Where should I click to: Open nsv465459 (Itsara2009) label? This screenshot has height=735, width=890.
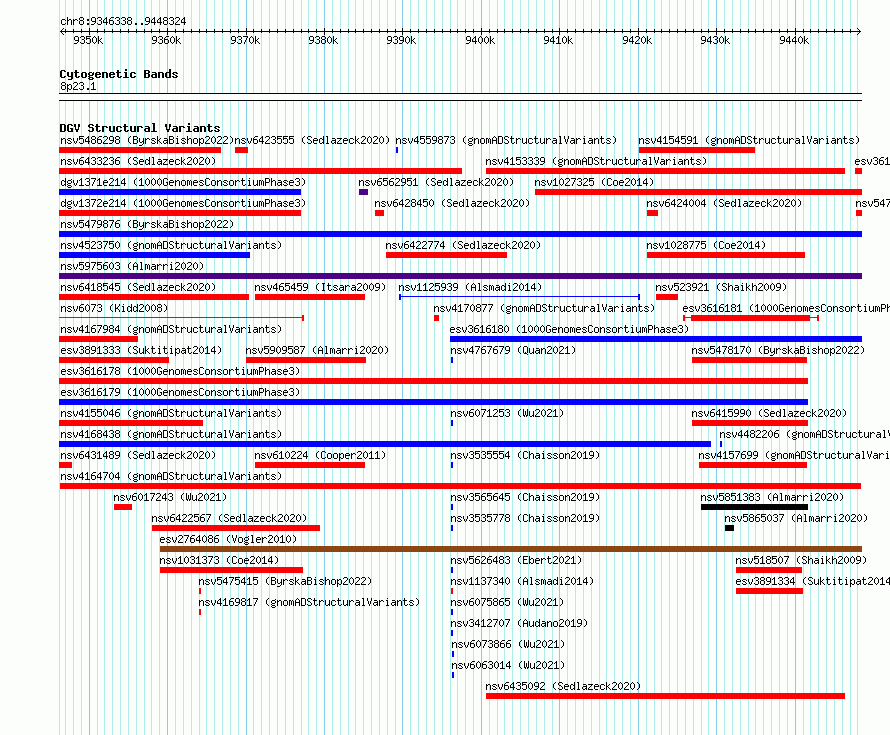320,287
